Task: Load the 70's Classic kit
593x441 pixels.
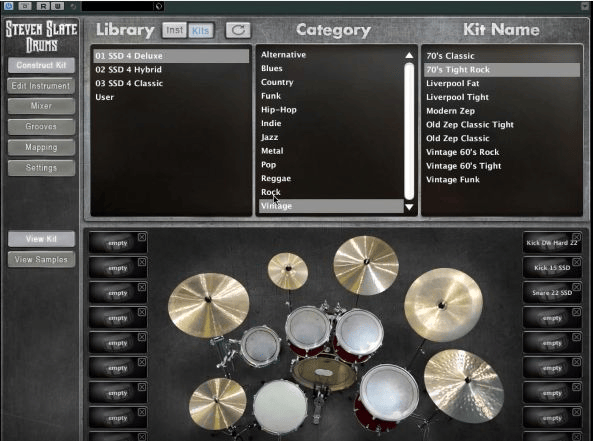Action: pyautogui.click(x=501, y=56)
